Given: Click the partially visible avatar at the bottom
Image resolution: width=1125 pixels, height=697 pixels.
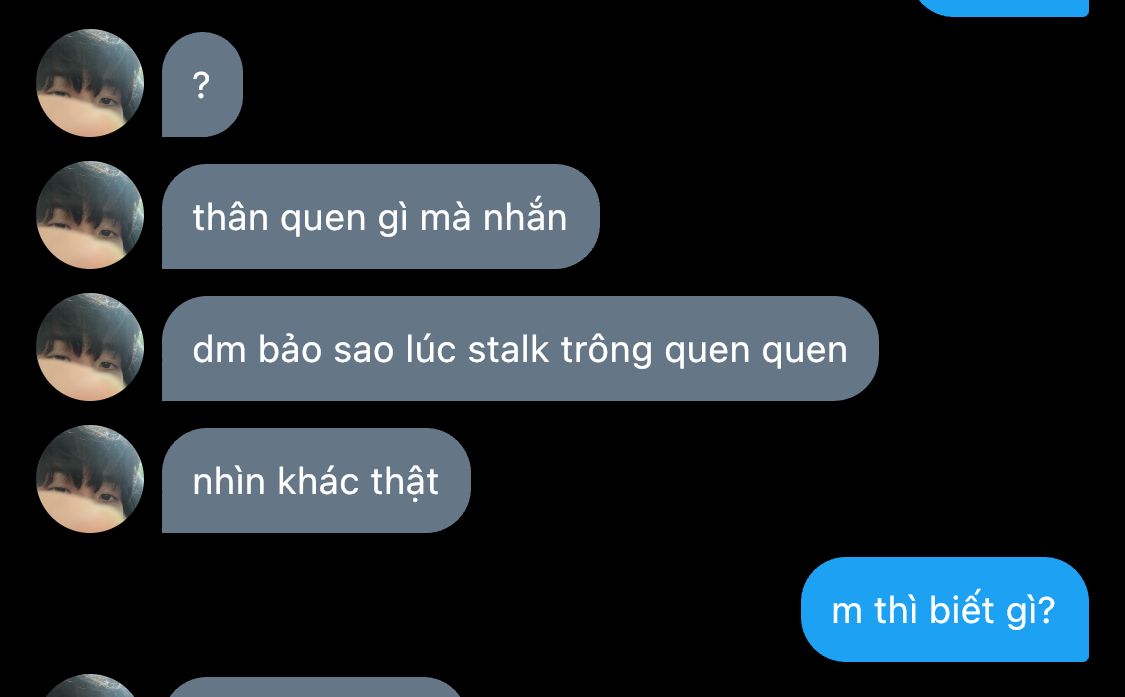Looking at the screenshot, I should tap(90, 686).
